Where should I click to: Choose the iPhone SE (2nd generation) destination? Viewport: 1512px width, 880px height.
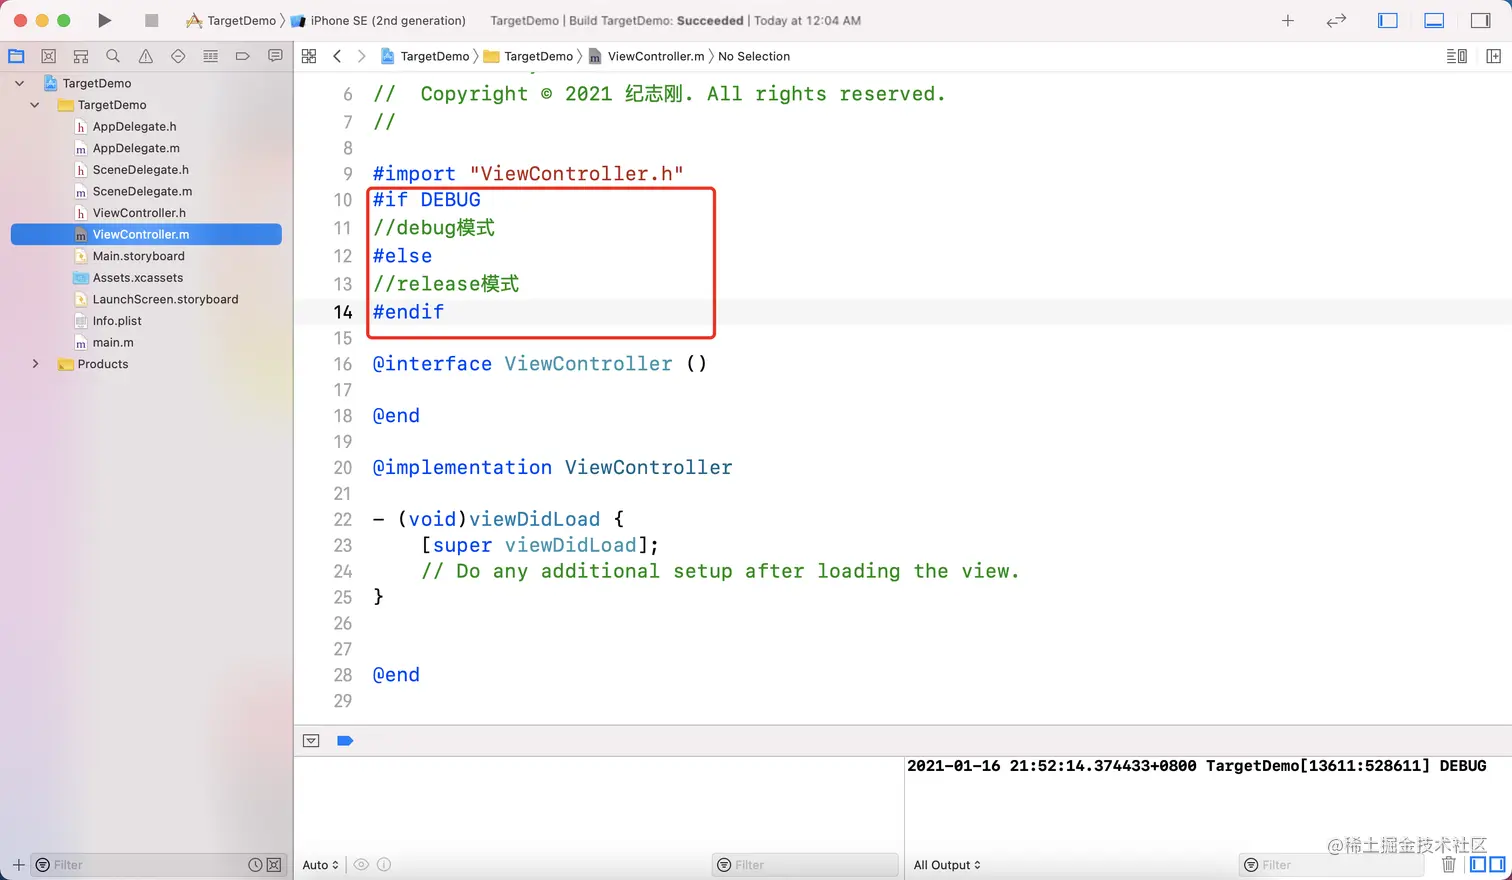(379, 20)
